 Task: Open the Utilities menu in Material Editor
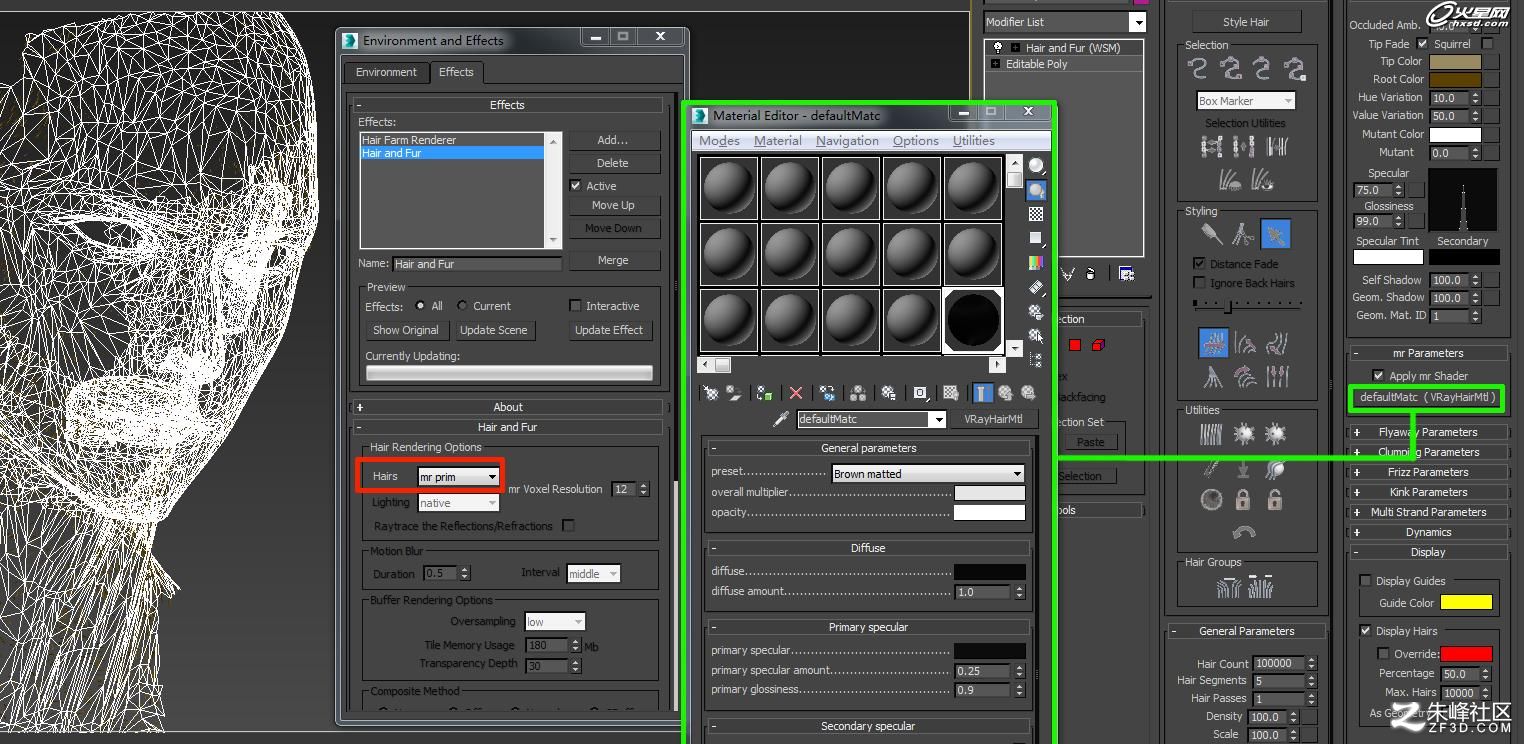[x=973, y=141]
